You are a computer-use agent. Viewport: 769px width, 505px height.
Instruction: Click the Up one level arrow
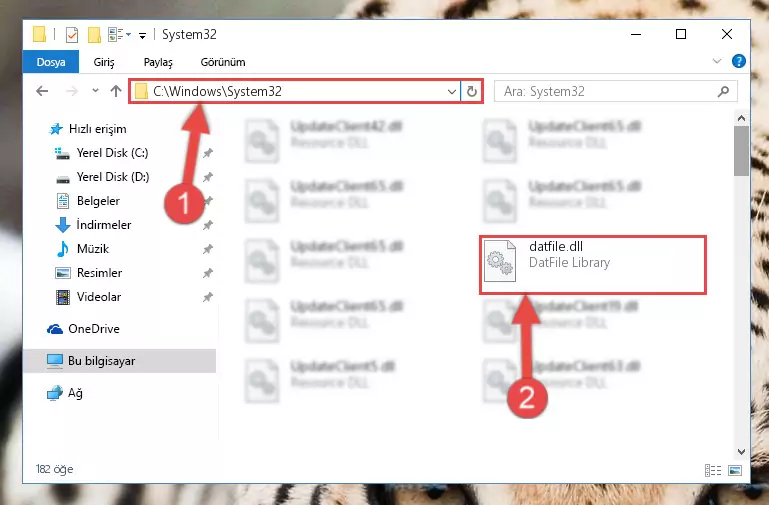(x=116, y=91)
